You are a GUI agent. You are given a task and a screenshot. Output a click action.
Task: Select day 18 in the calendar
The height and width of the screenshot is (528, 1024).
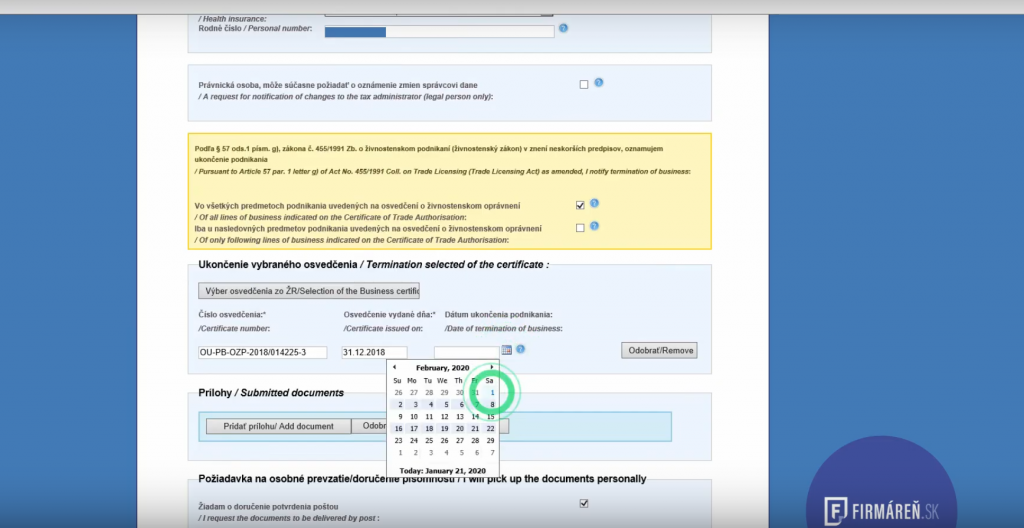429,429
